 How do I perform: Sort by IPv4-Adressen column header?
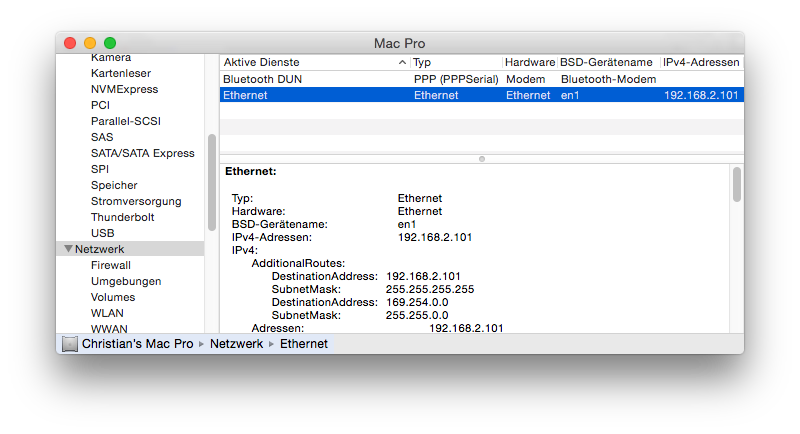click(701, 62)
